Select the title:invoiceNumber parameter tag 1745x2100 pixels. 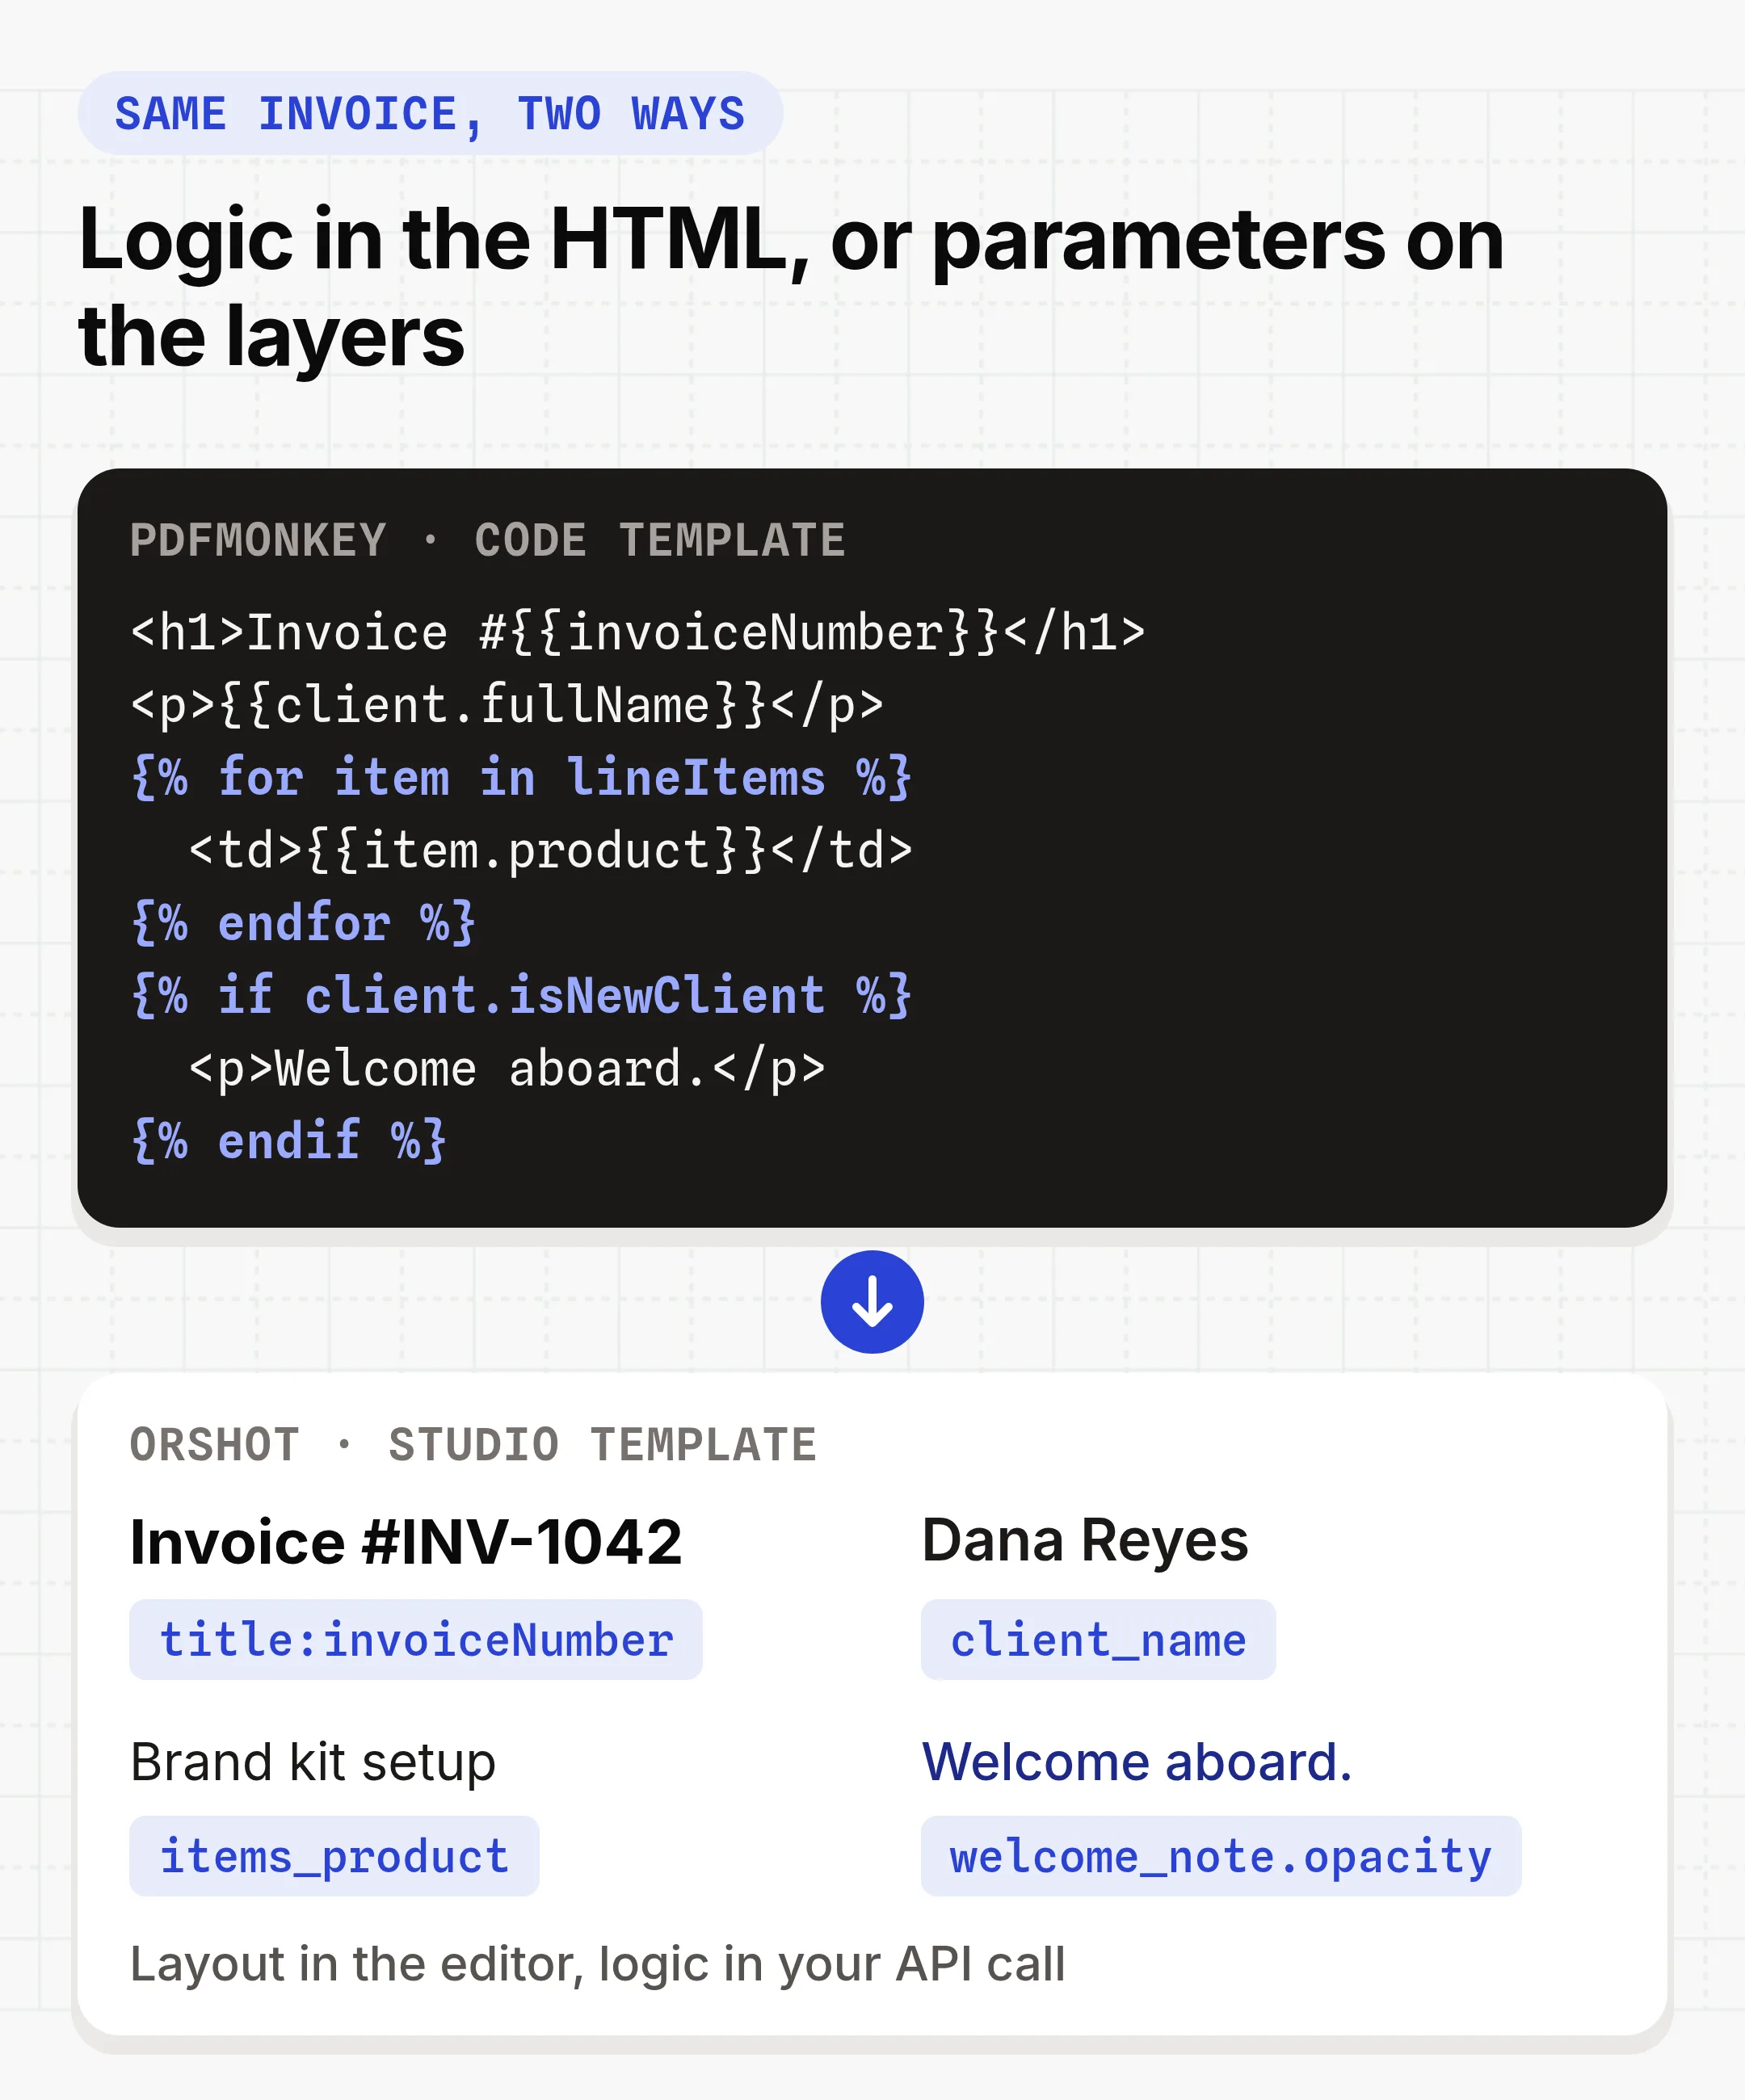(x=416, y=1640)
